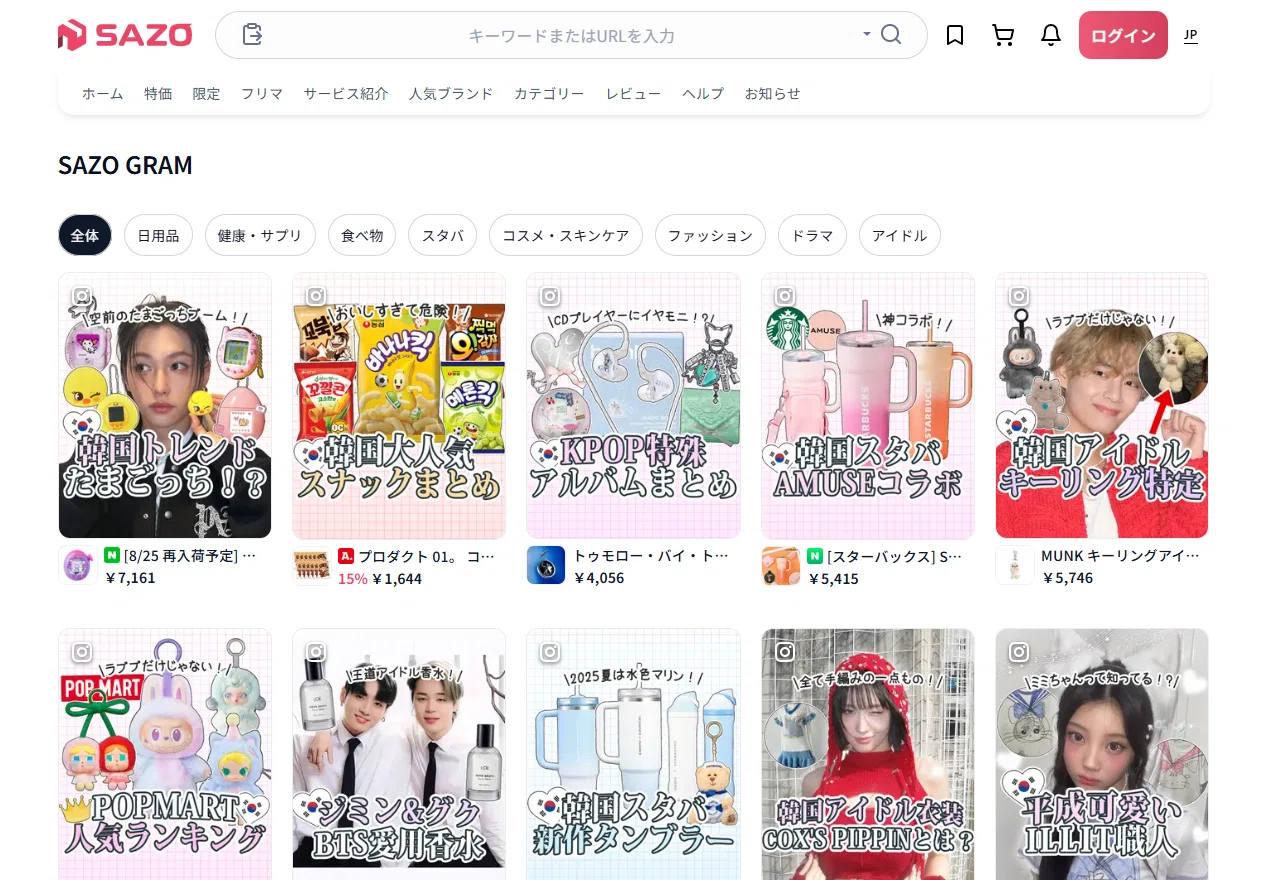
Task: Open ヘルプ in the navigation
Action: pyautogui.click(x=703, y=93)
